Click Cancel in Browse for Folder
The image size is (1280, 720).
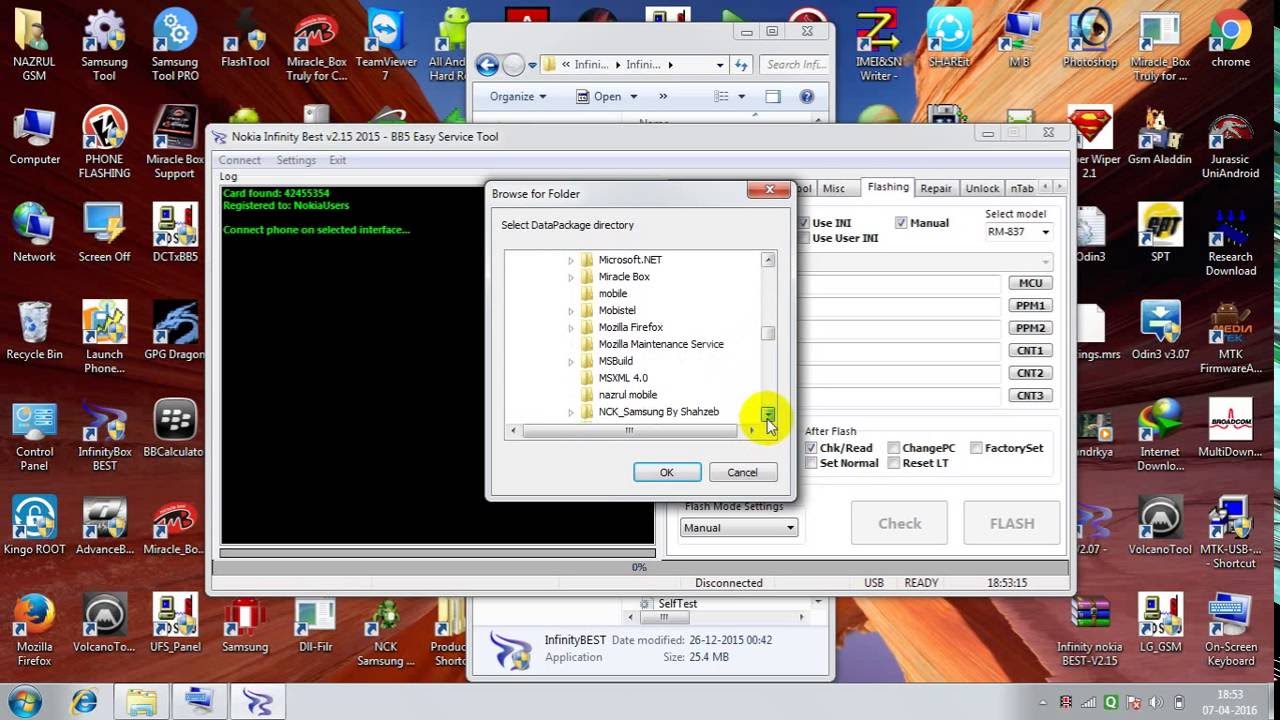coord(742,472)
